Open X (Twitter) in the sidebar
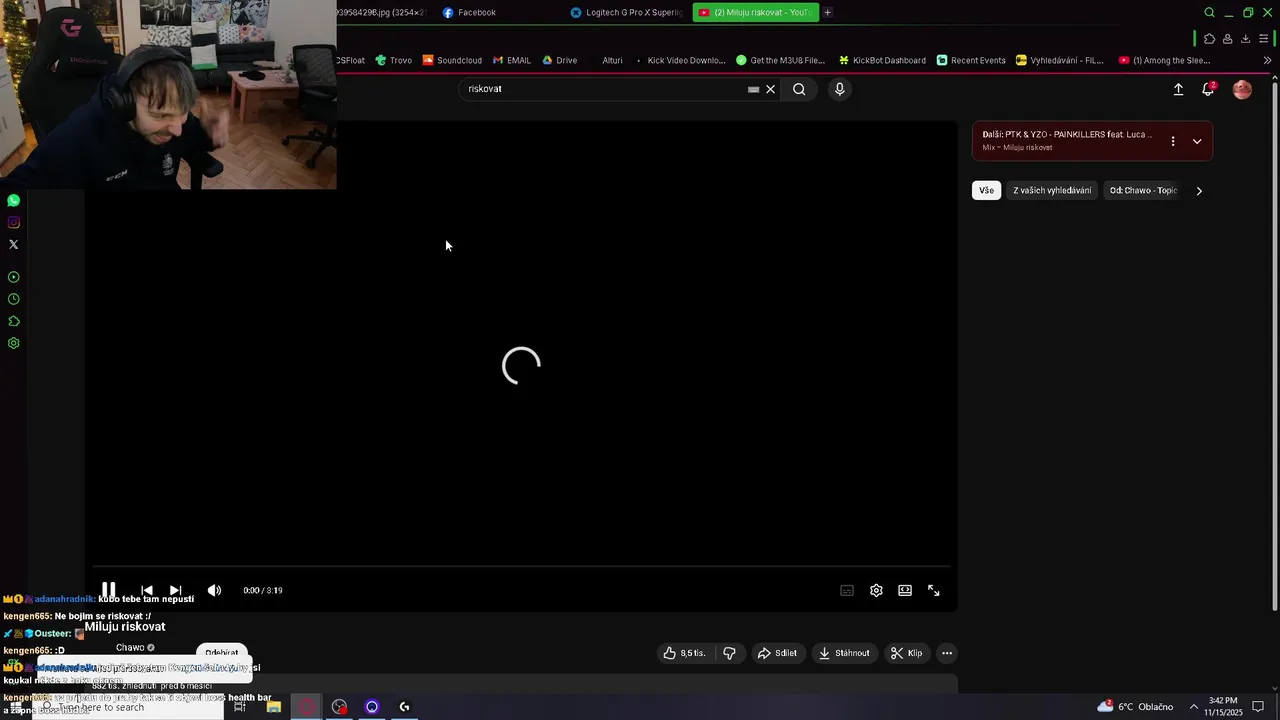Viewport: 1280px width, 720px height. point(13,244)
